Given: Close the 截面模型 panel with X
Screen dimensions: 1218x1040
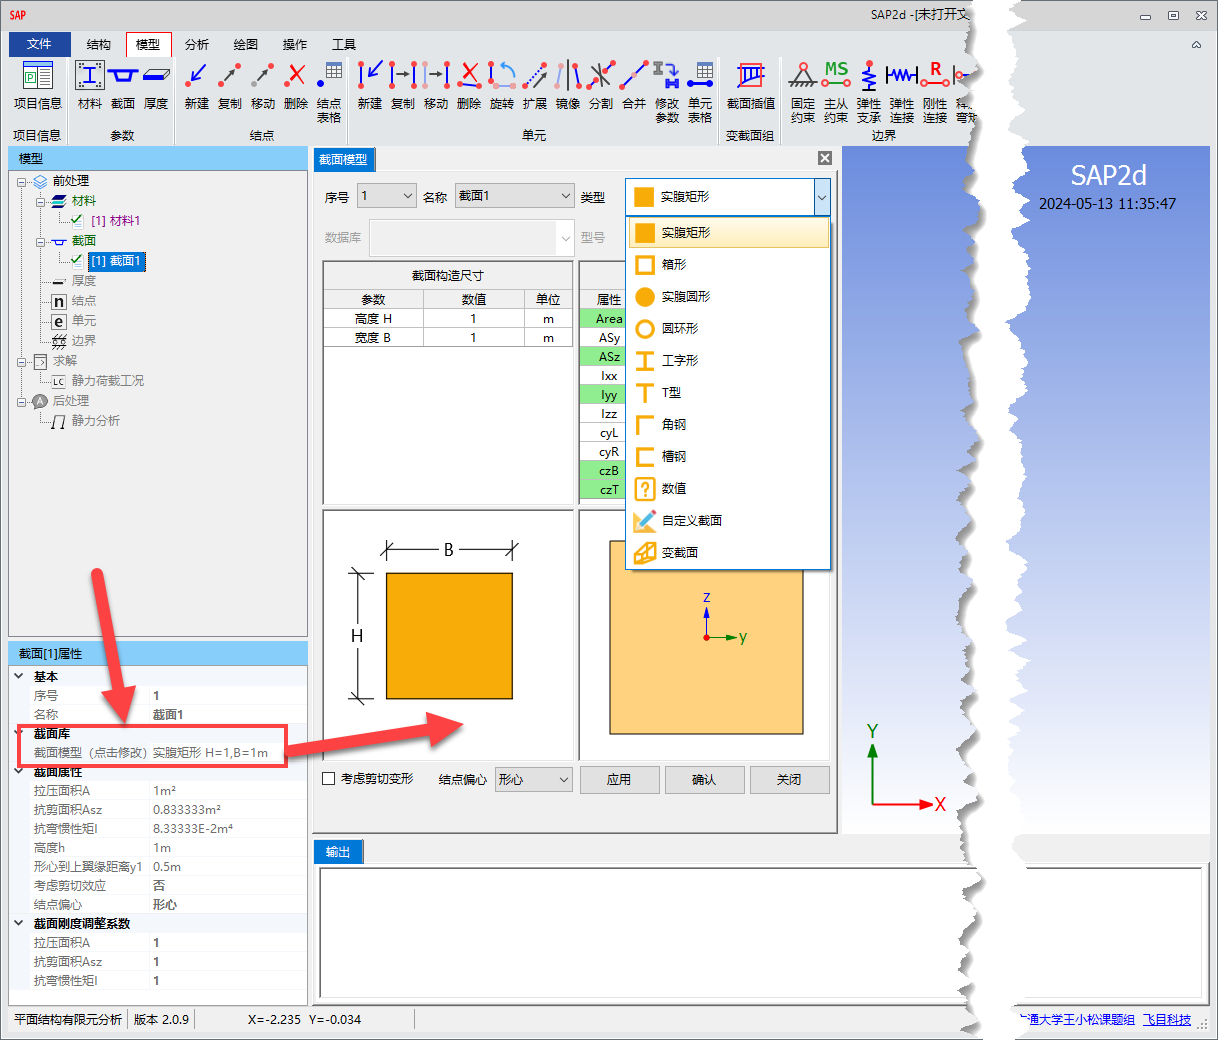Looking at the screenshot, I should (825, 158).
